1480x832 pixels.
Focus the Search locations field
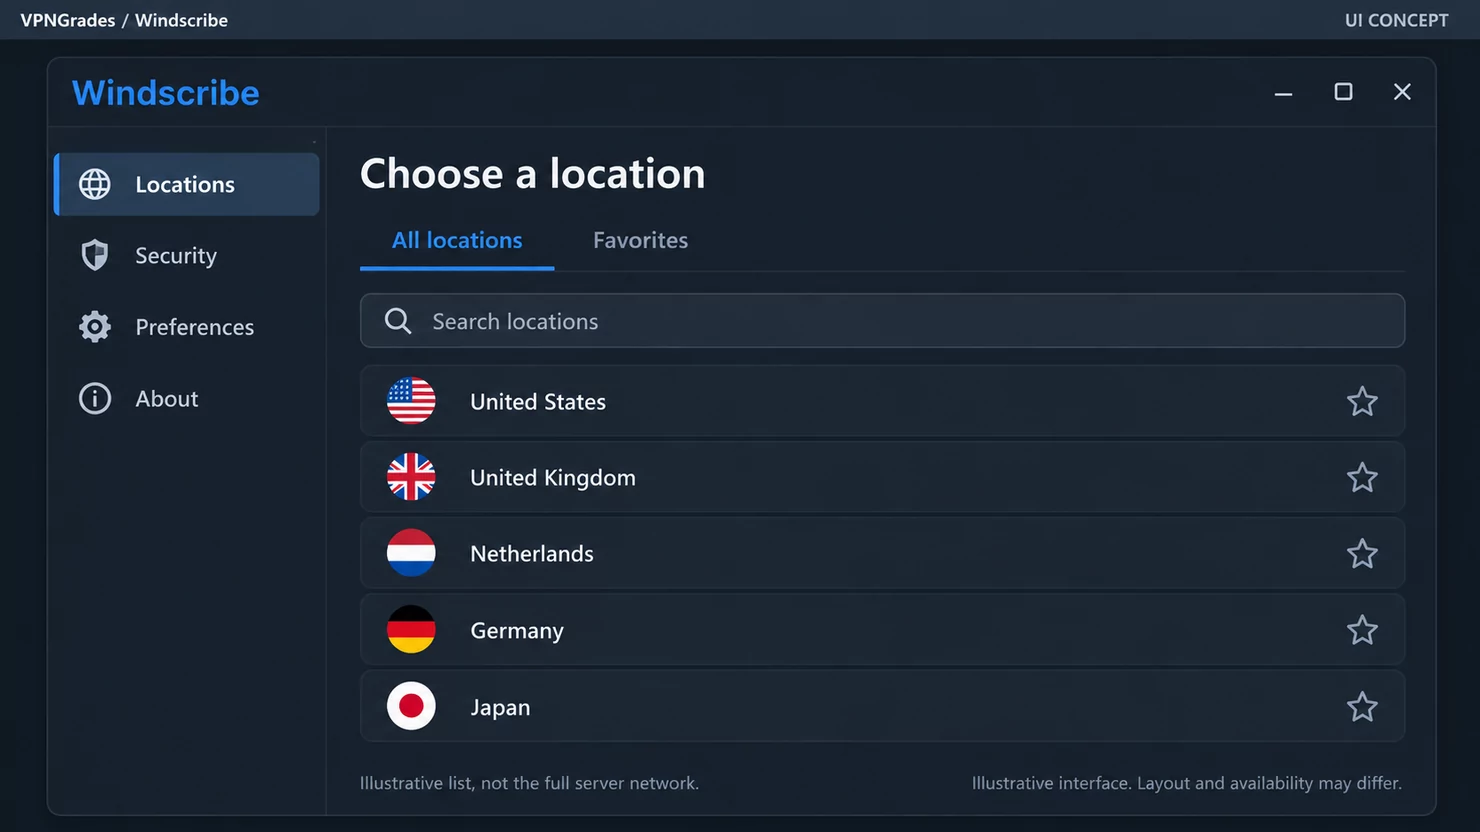coord(882,321)
